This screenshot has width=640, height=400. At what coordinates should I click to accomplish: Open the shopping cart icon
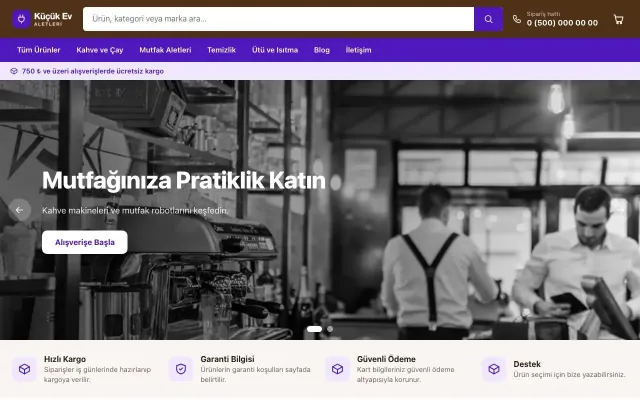coord(618,19)
